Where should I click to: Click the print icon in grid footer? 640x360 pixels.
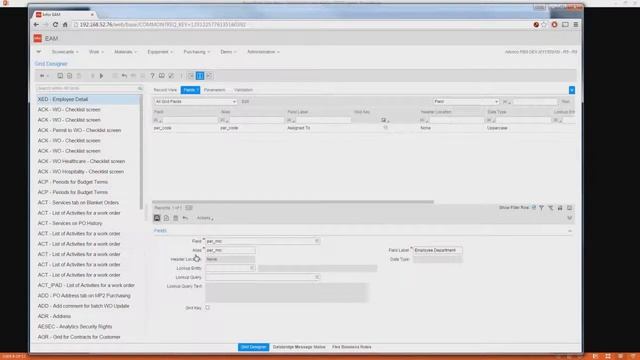tap(560, 208)
